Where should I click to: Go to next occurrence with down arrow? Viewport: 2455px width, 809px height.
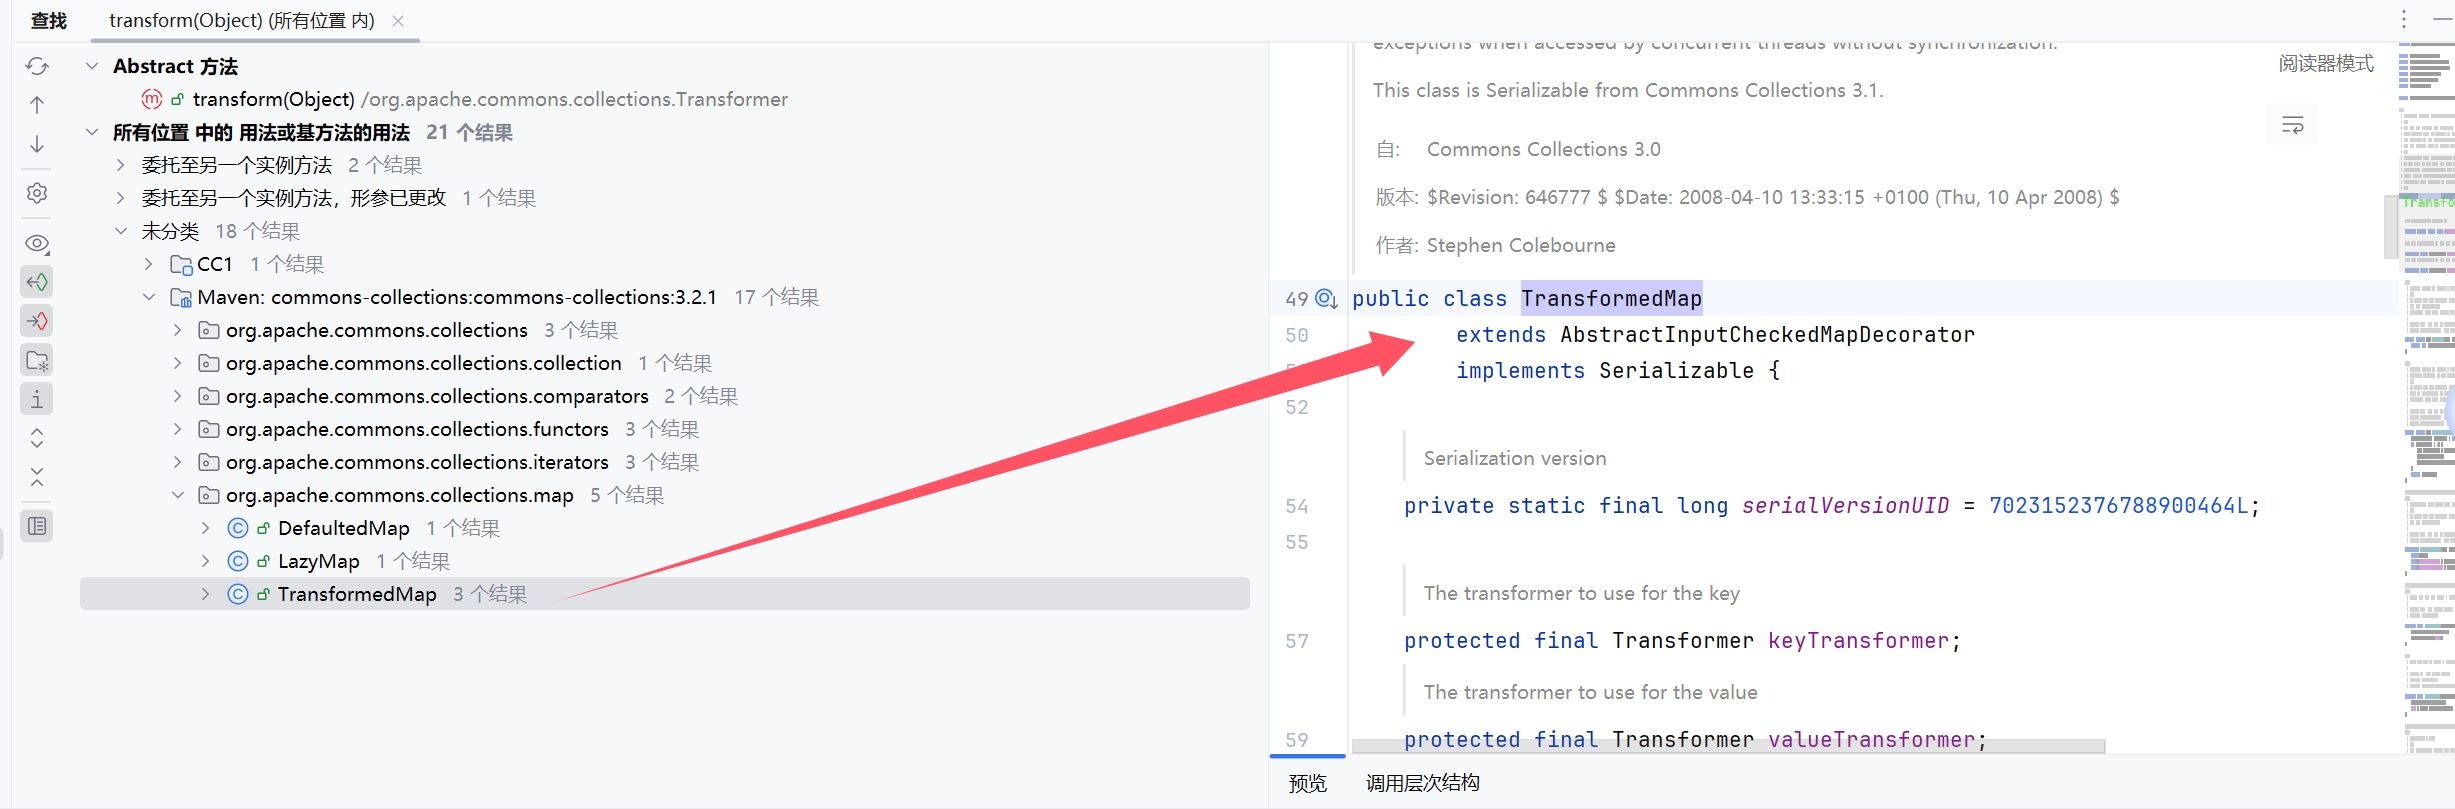coord(37,144)
